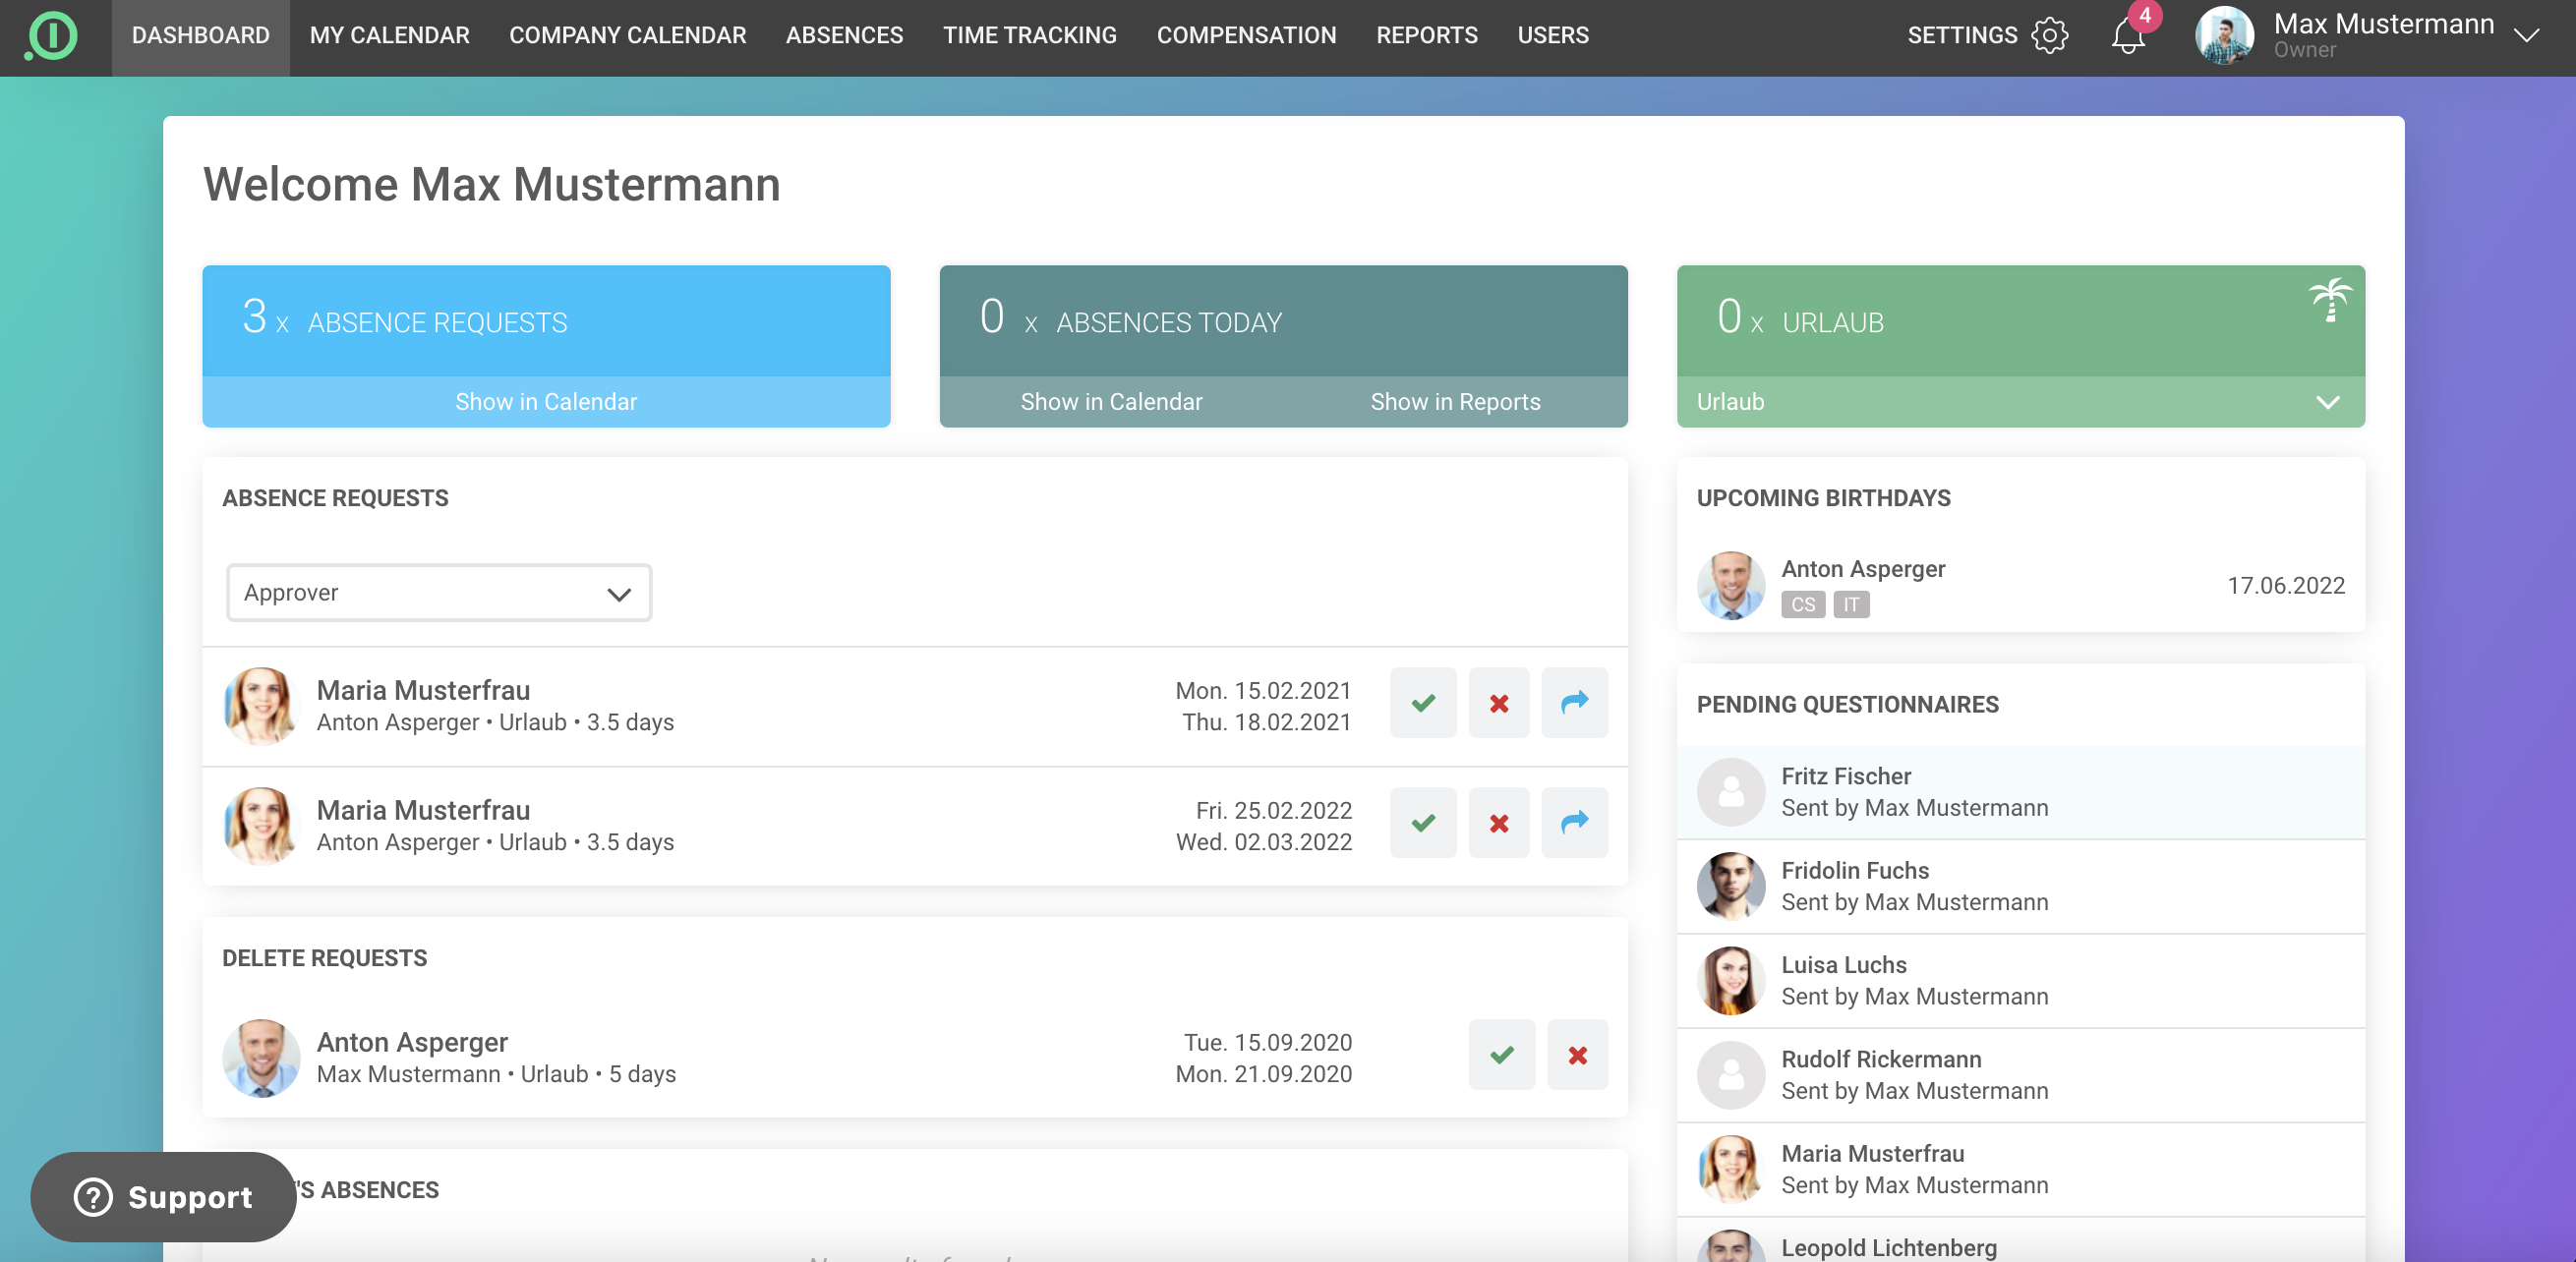Open the notifications bell

[x=2128, y=36]
